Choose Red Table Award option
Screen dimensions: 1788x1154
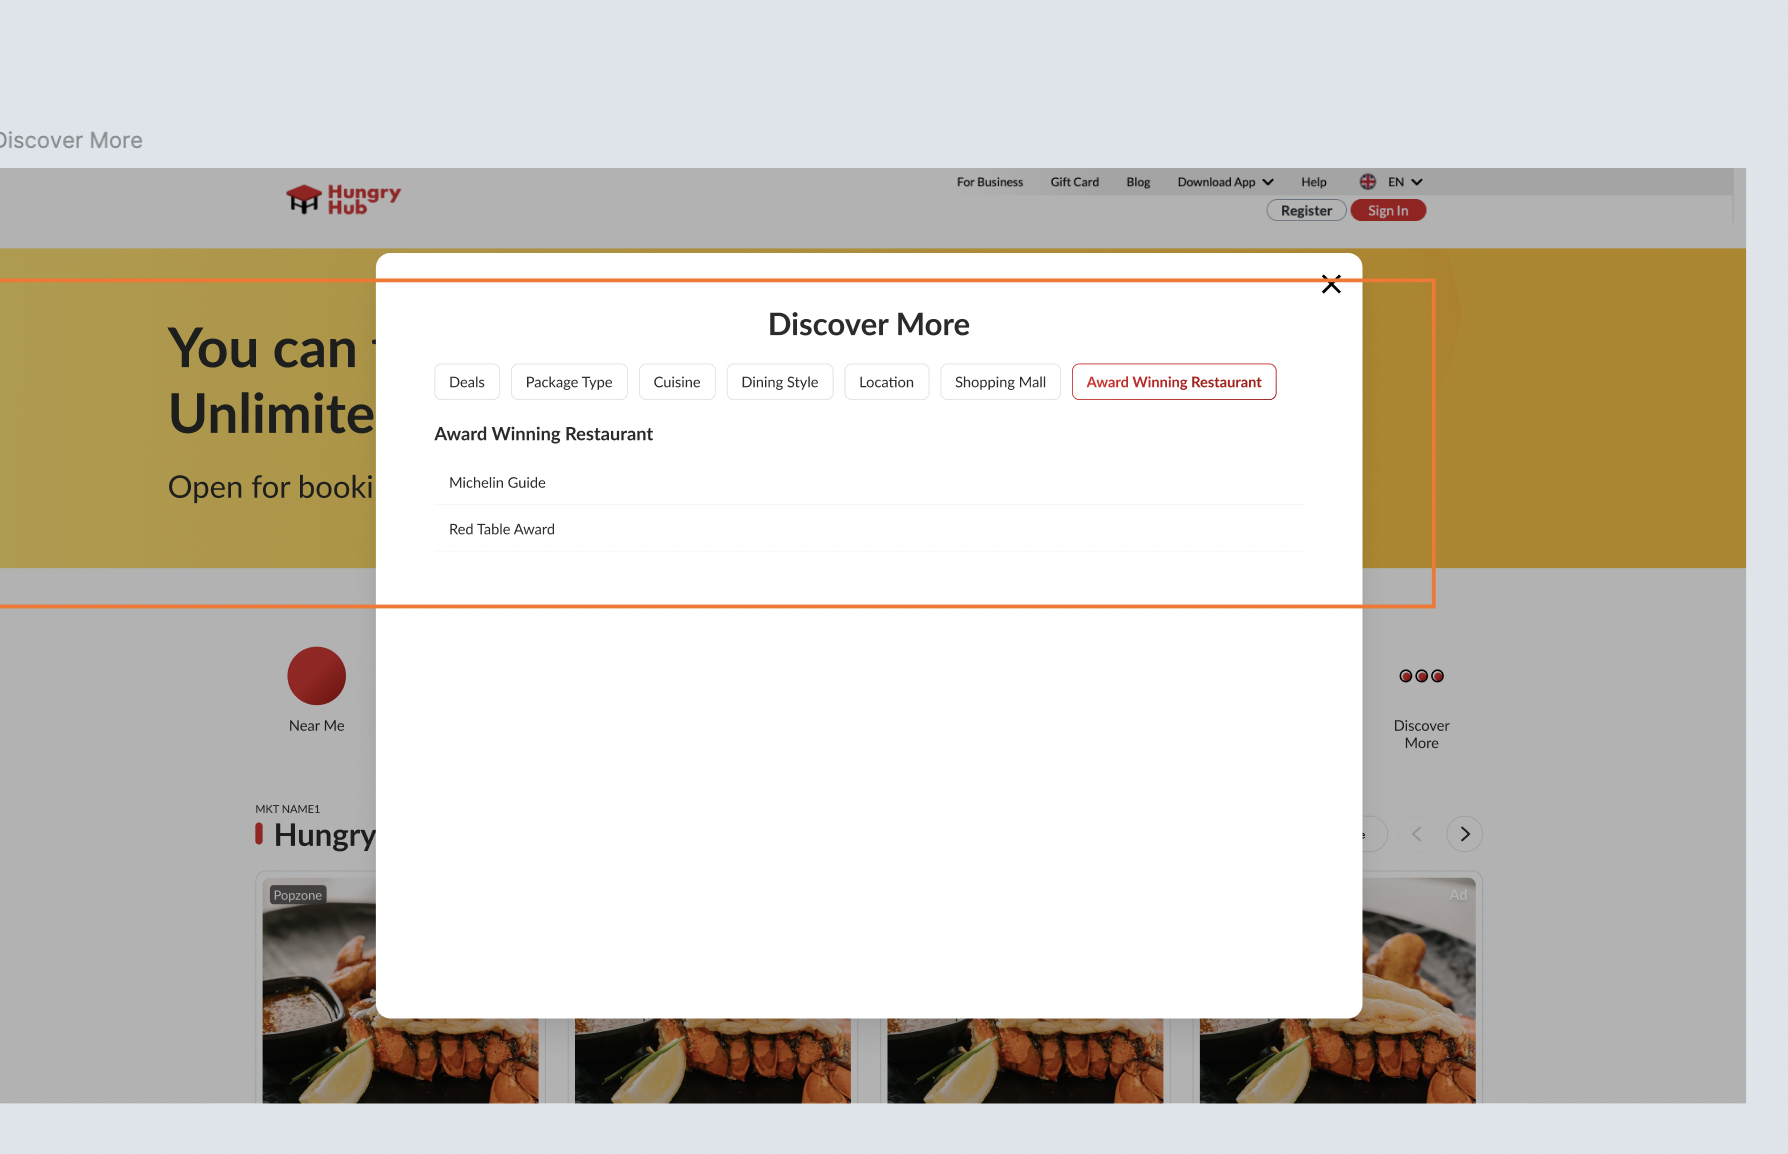502,530
